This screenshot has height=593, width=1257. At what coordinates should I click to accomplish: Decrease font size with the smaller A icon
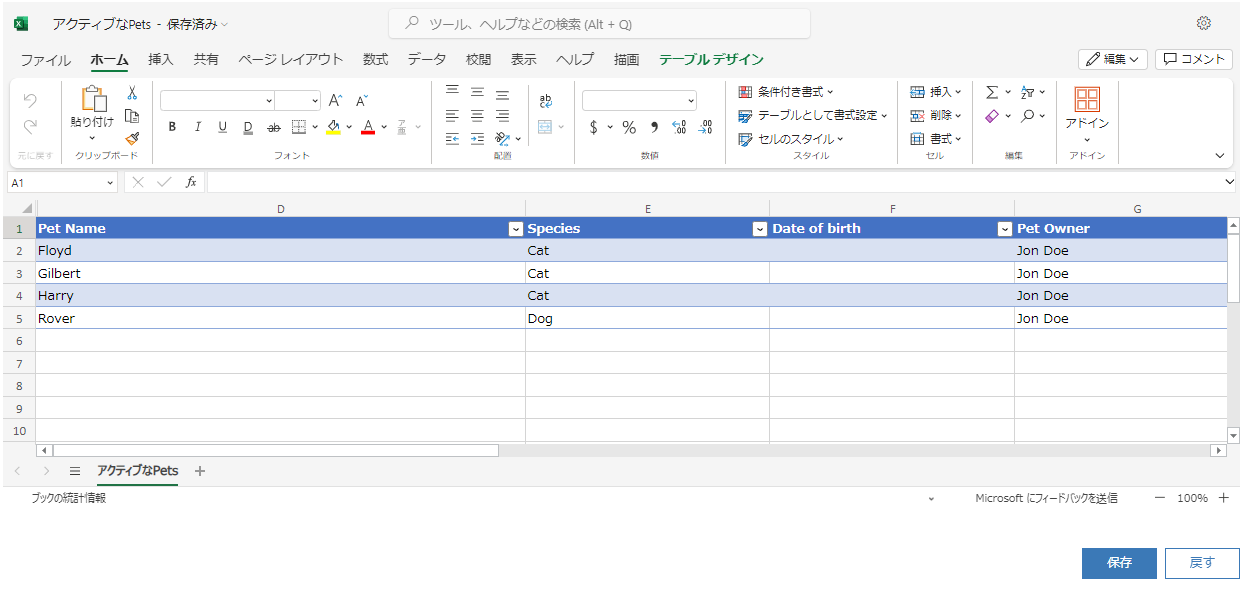click(361, 100)
